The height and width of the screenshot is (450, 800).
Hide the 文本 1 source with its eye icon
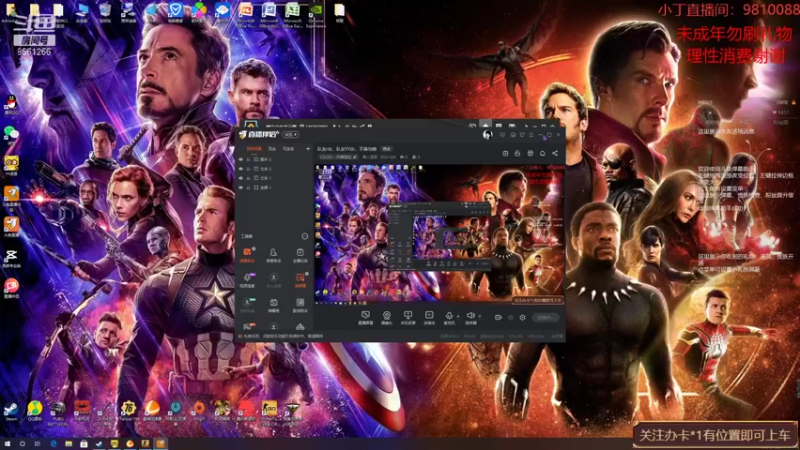click(x=241, y=178)
